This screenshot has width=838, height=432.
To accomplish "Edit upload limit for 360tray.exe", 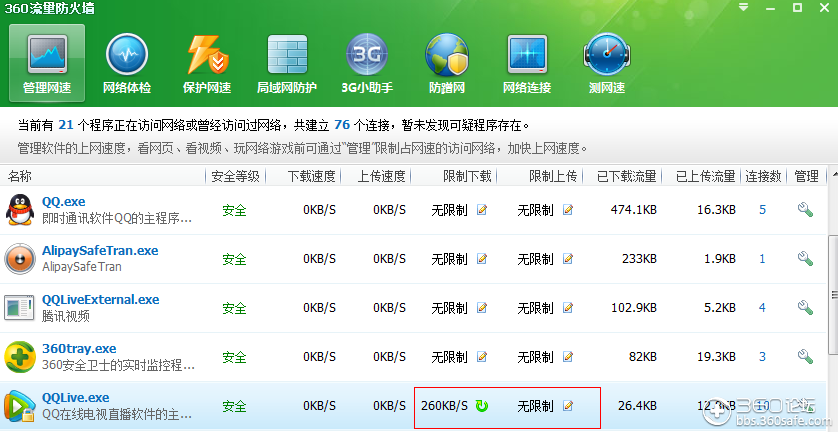I will [568, 356].
